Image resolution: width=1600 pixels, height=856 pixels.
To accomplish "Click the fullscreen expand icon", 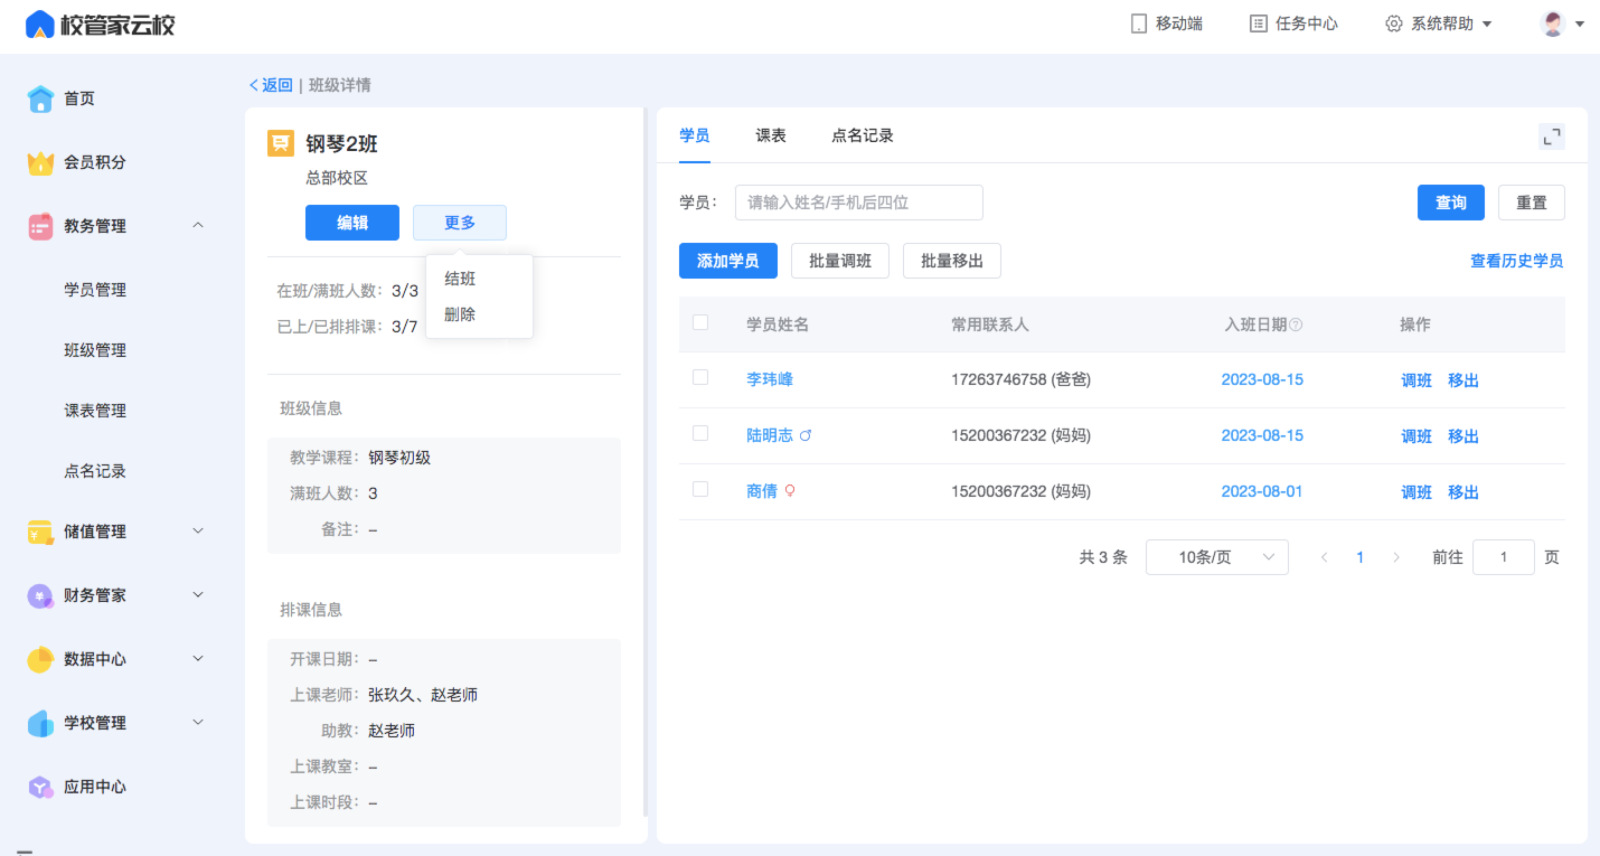I will tap(1551, 136).
